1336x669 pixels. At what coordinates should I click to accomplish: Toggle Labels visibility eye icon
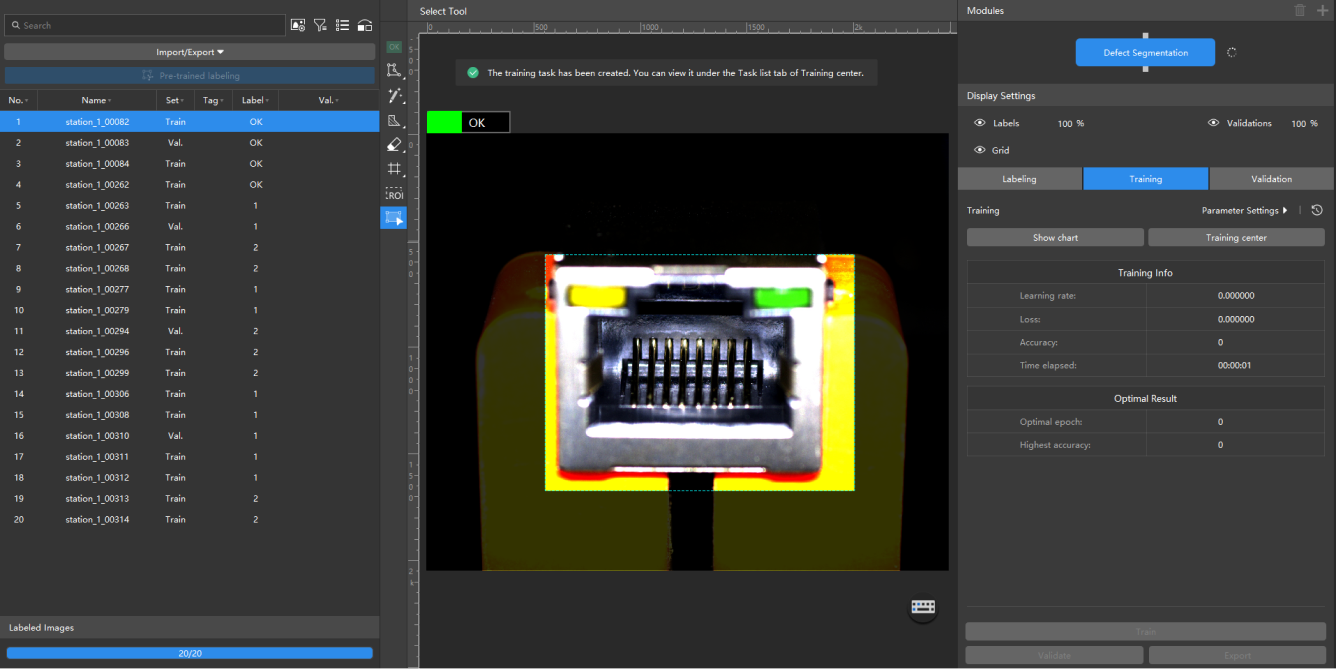coord(980,123)
